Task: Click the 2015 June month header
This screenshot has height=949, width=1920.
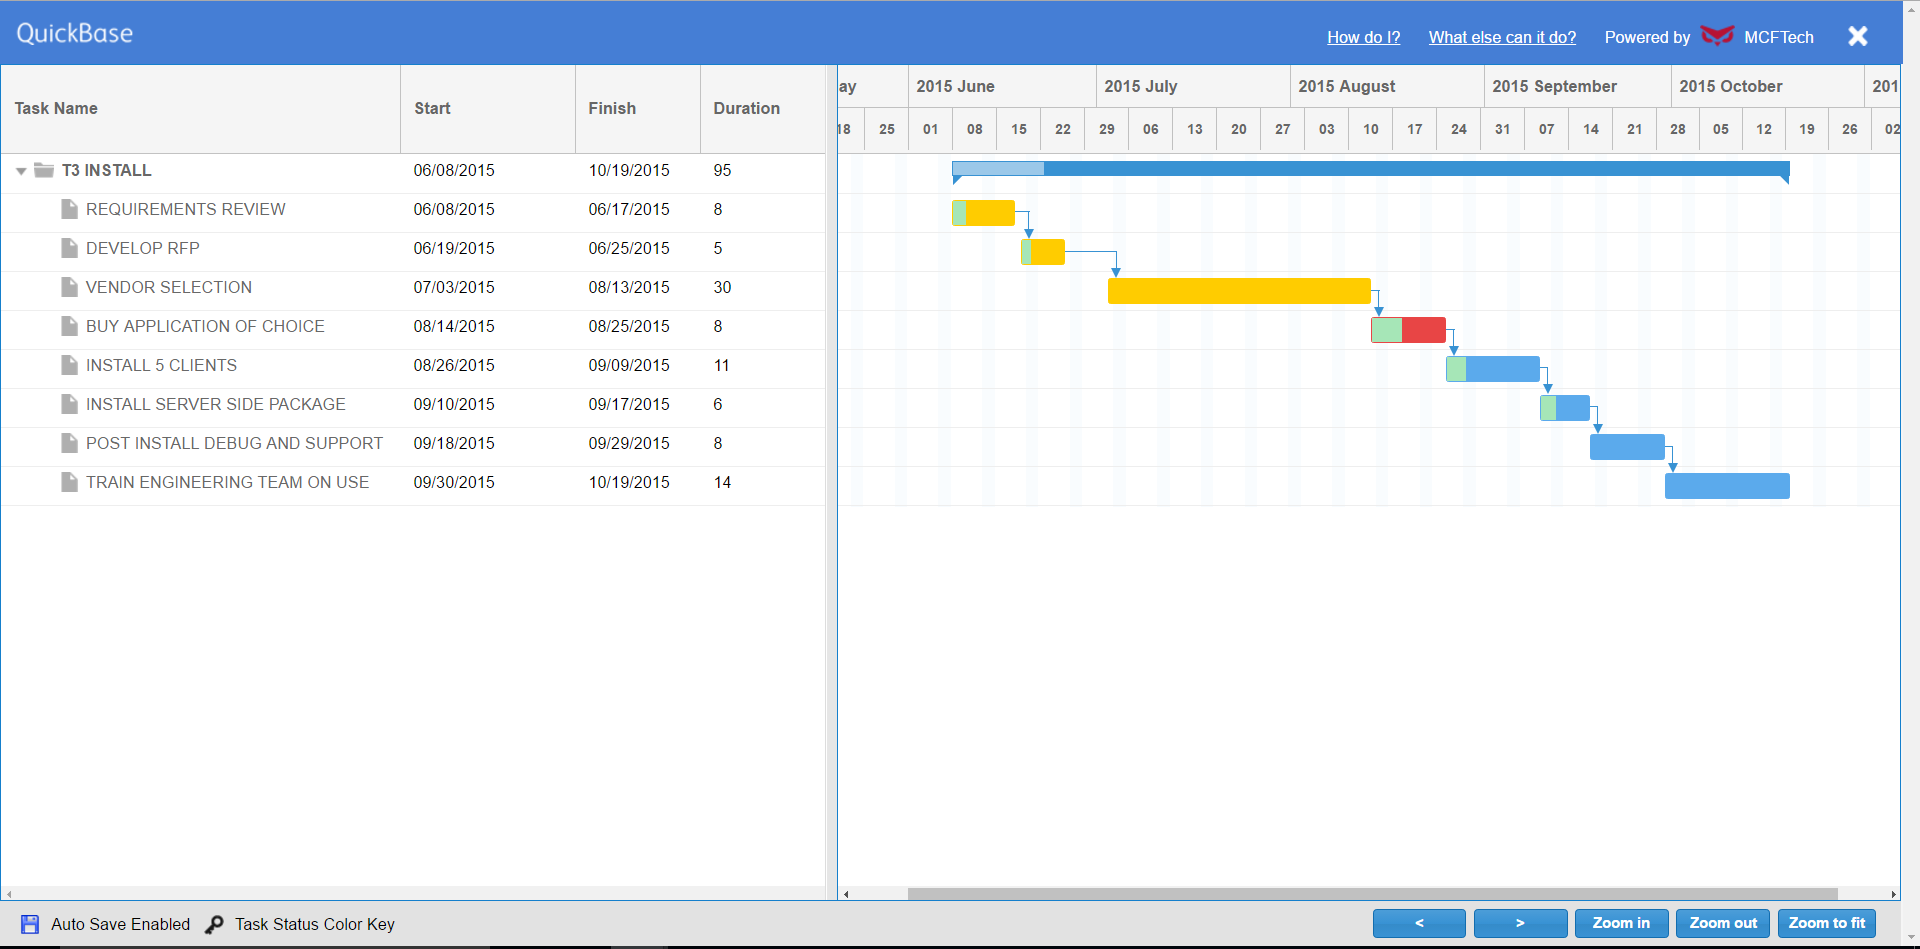Action: tap(1002, 86)
